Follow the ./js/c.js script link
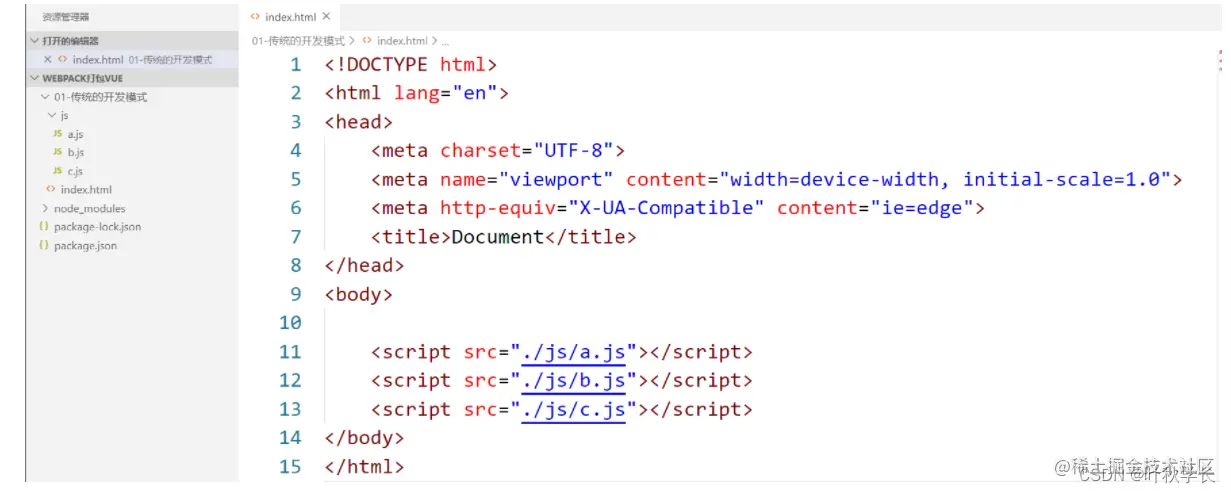The width and height of the screenshot is (1231, 493). 573,410
